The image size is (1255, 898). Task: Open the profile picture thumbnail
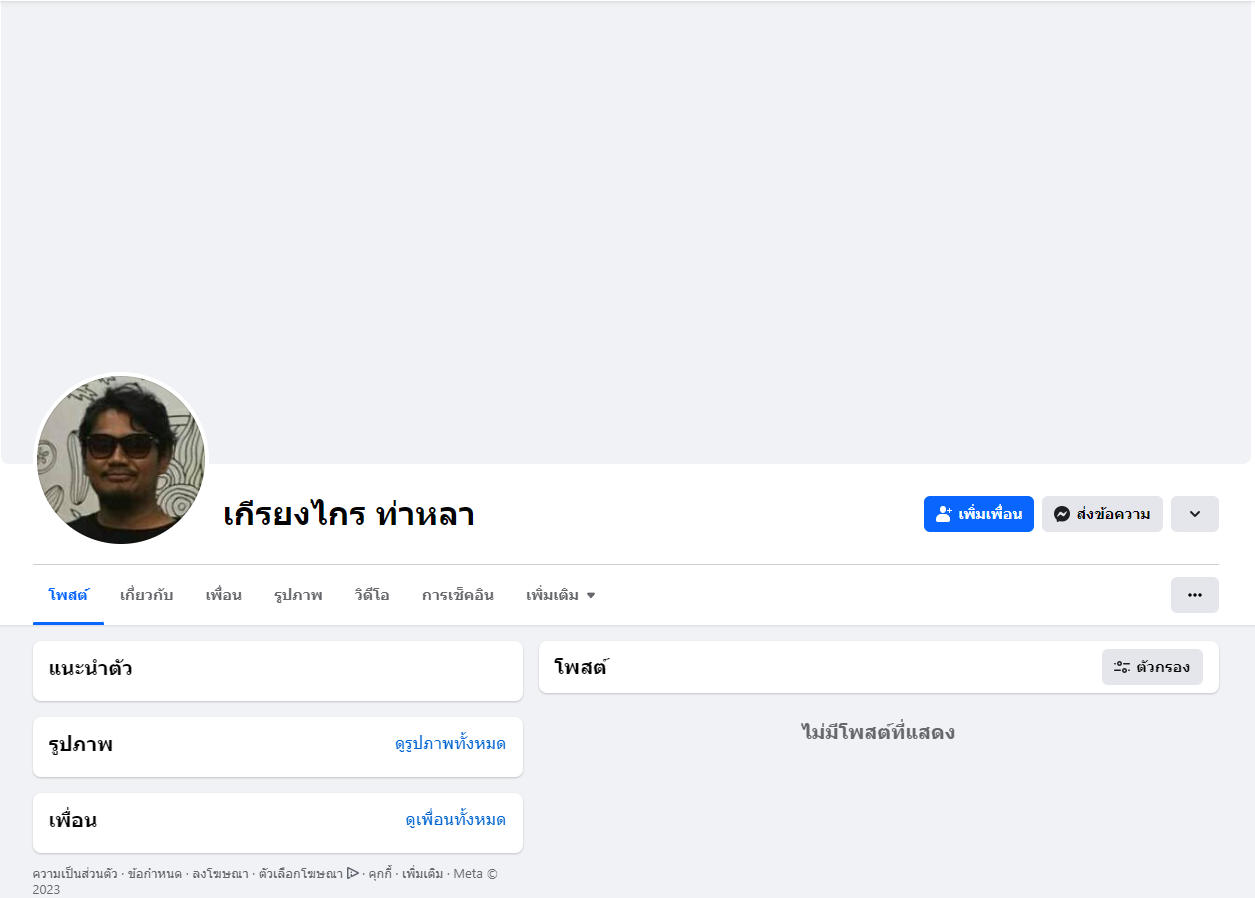coord(121,460)
